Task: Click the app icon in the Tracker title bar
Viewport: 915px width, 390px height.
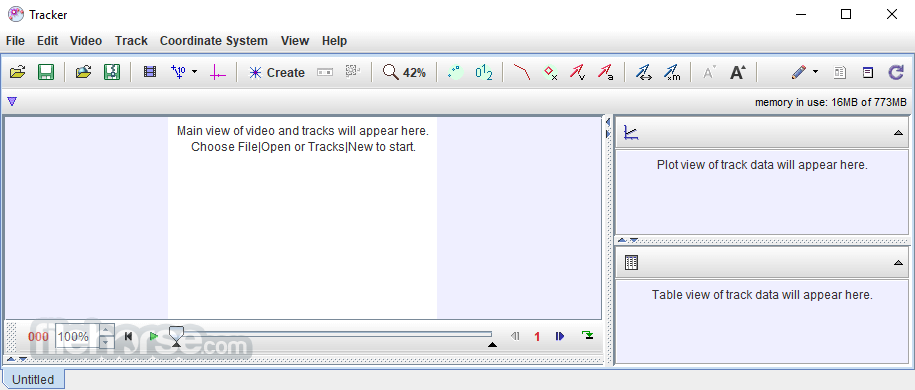Action: [x=16, y=14]
